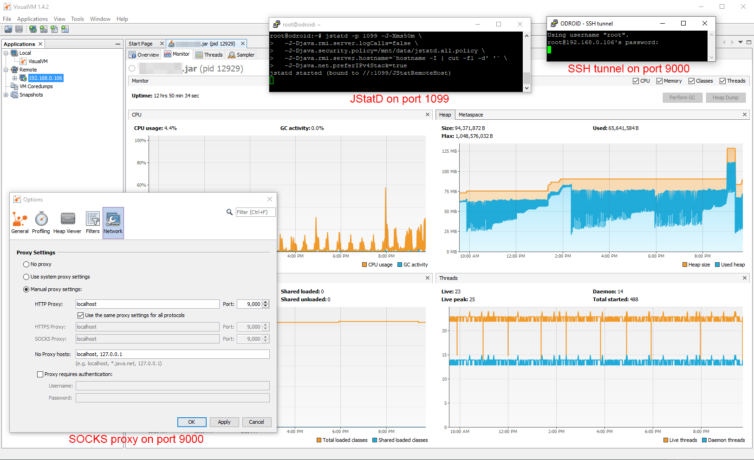Enable Proxy requires authentication checkbox
754x460 pixels.
40,374
